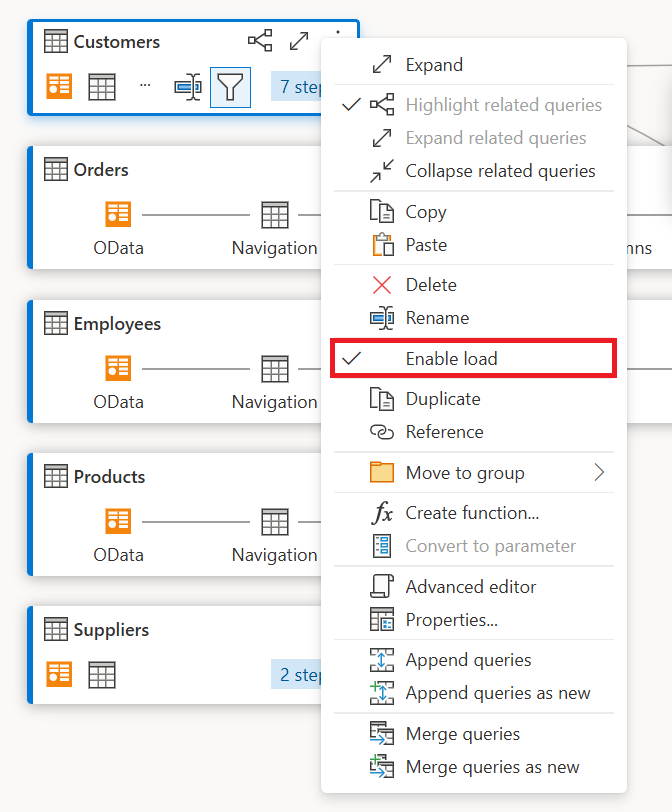Click the highlight related queries icon on Customers card
Image resolution: width=672 pixels, height=812 pixels.
260,40
